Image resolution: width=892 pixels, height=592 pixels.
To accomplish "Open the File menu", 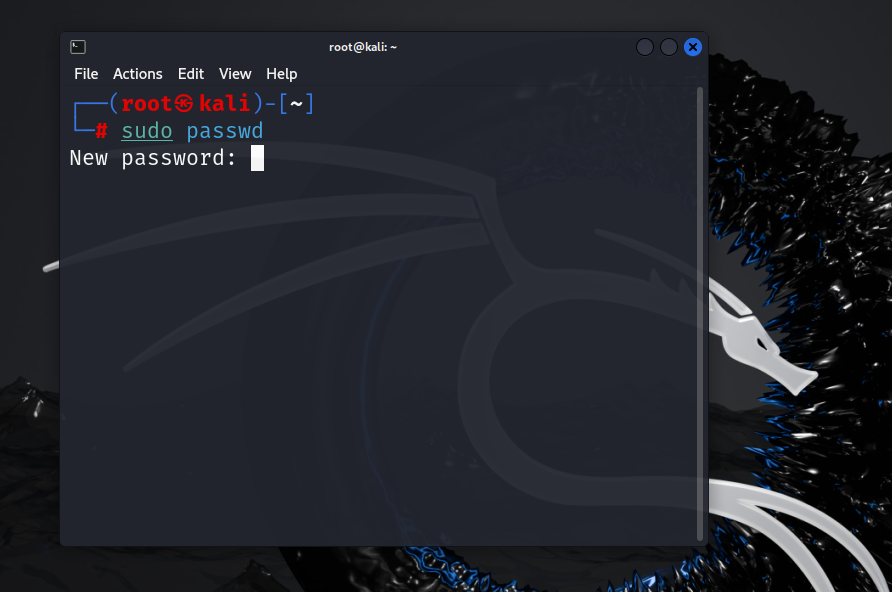I will tap(86, 74).
